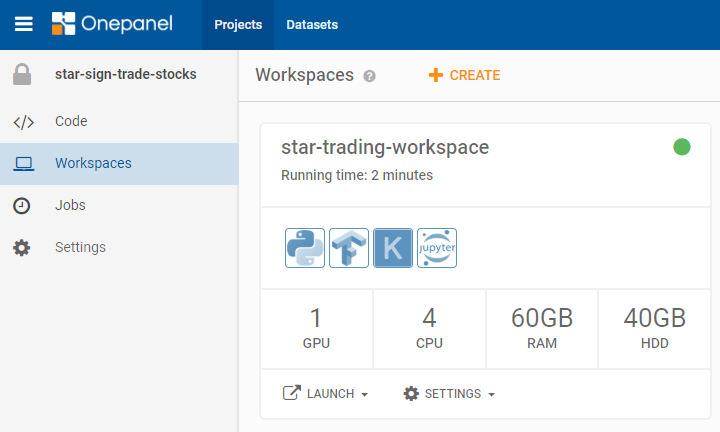The image size is (720, 432).
Task: Click the Onepanel logo
Action: 111,24
